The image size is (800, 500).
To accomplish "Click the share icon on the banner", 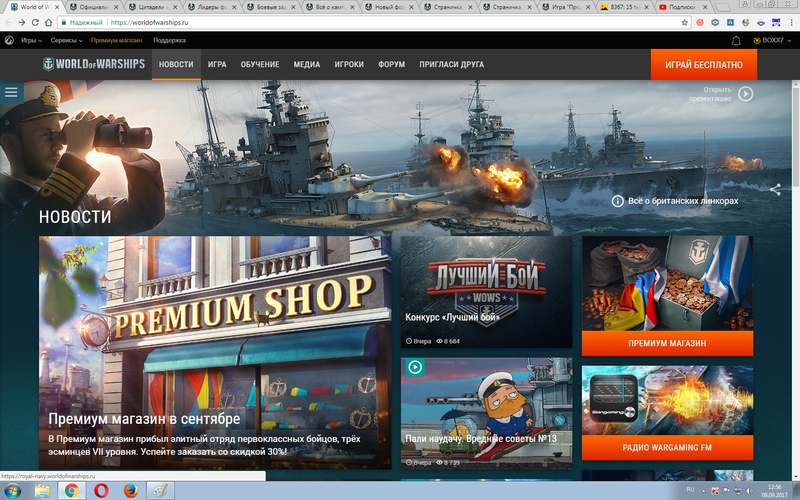I will pyautogui.click(x=775, y=190).
